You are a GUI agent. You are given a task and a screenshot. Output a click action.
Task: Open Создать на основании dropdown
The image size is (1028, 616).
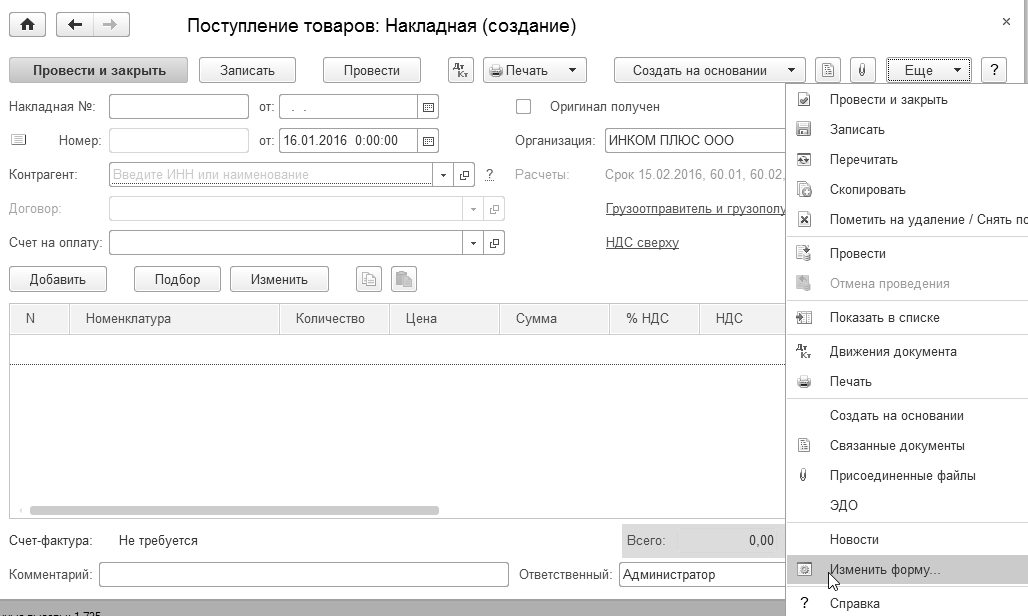709,70
